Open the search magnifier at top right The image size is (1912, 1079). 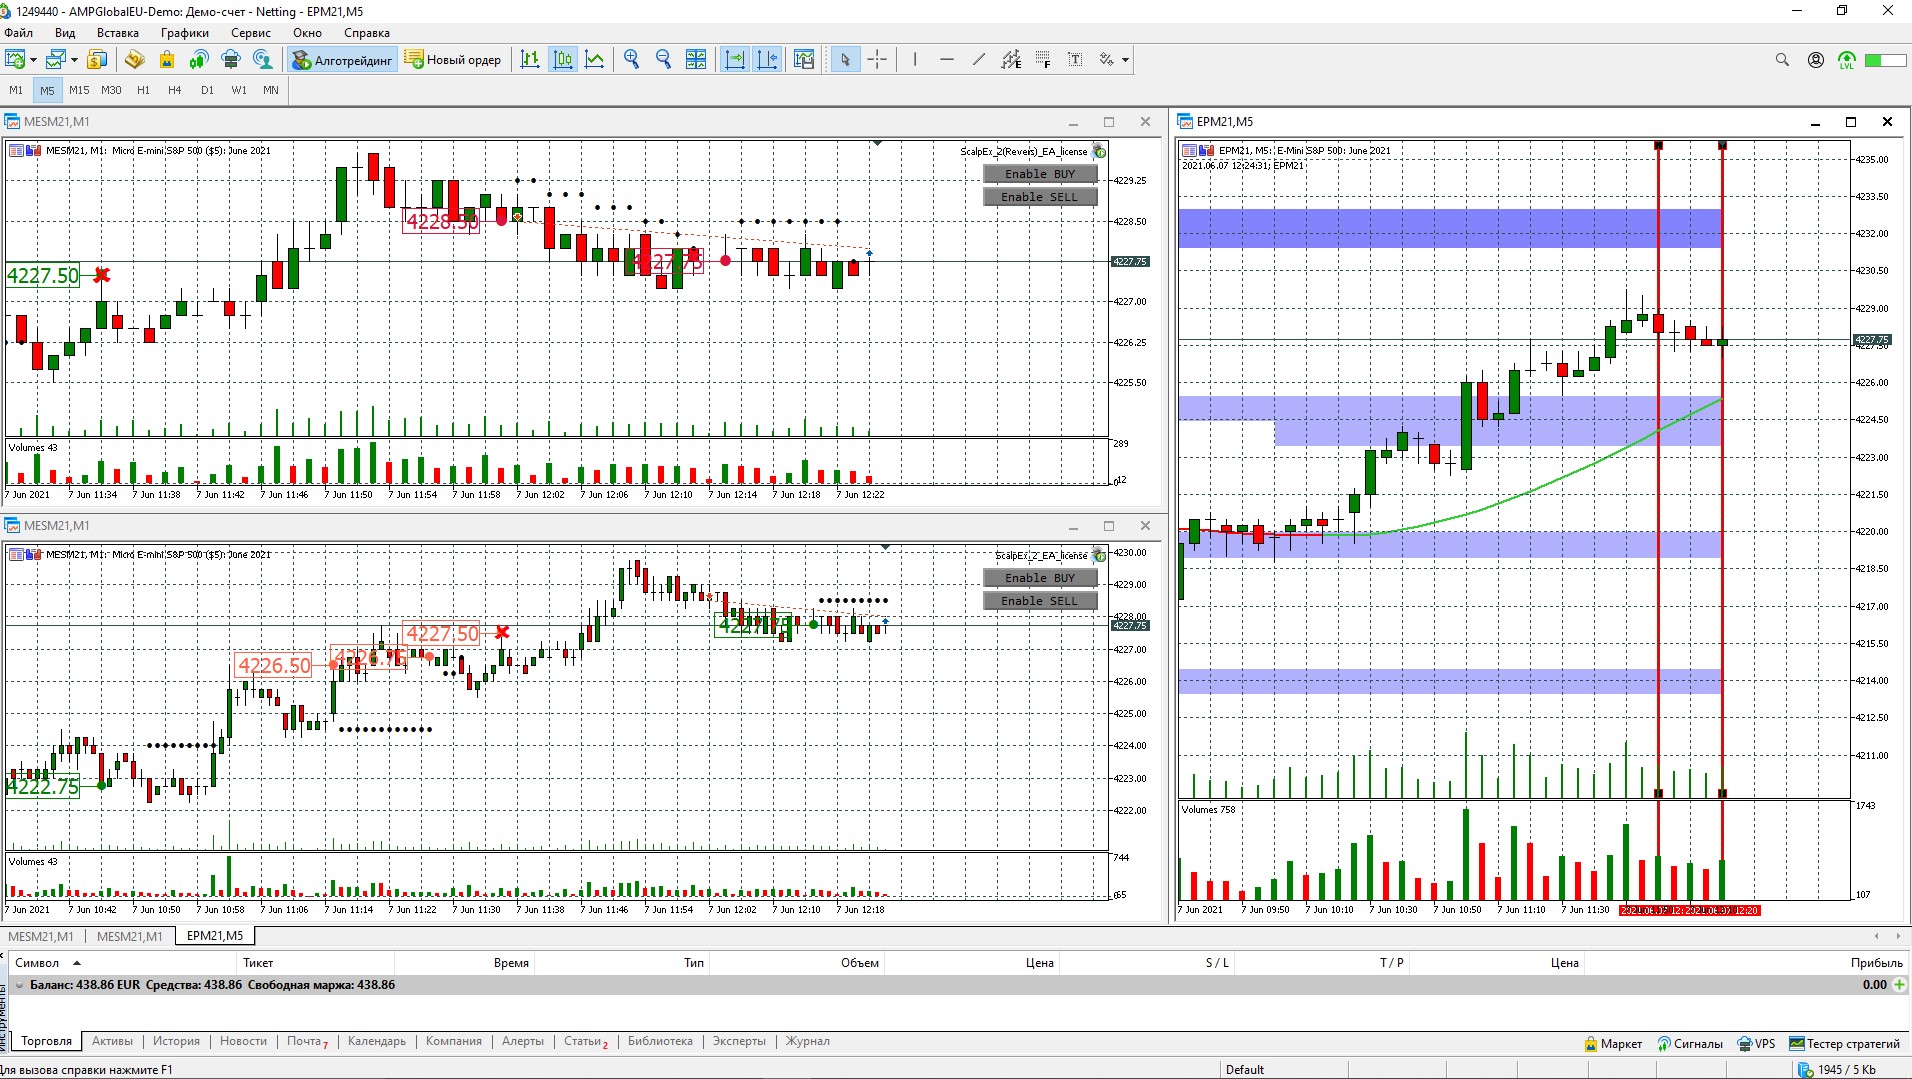point(1782,60)
